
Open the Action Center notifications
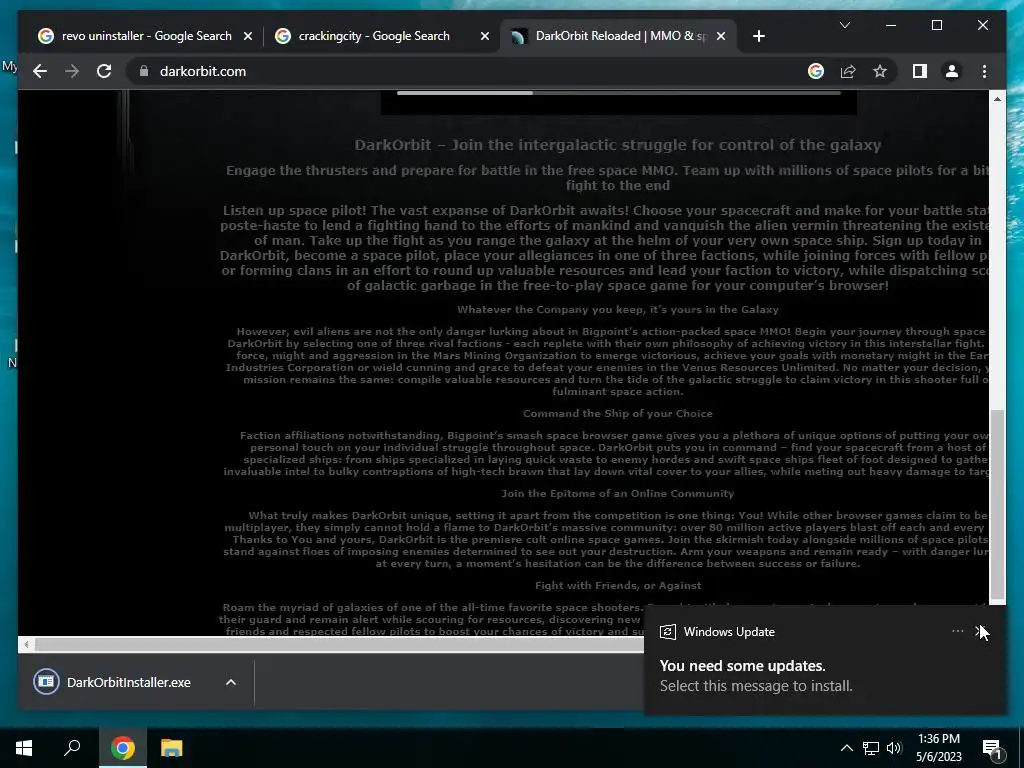click(x=993, y=748)
